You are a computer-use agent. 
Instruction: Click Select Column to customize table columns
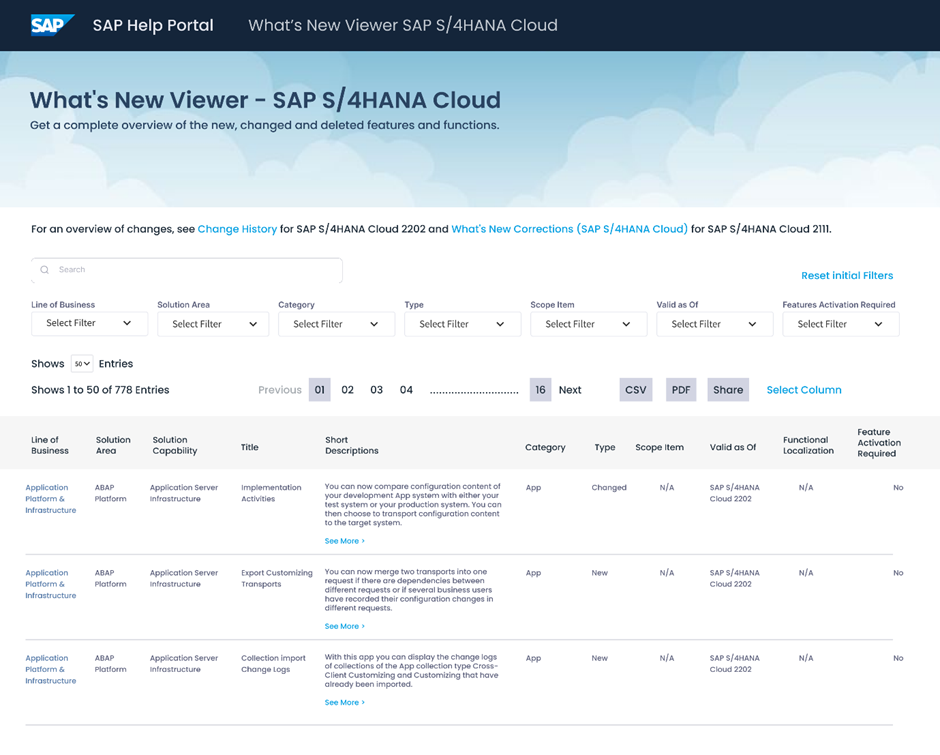coord(804,390)
